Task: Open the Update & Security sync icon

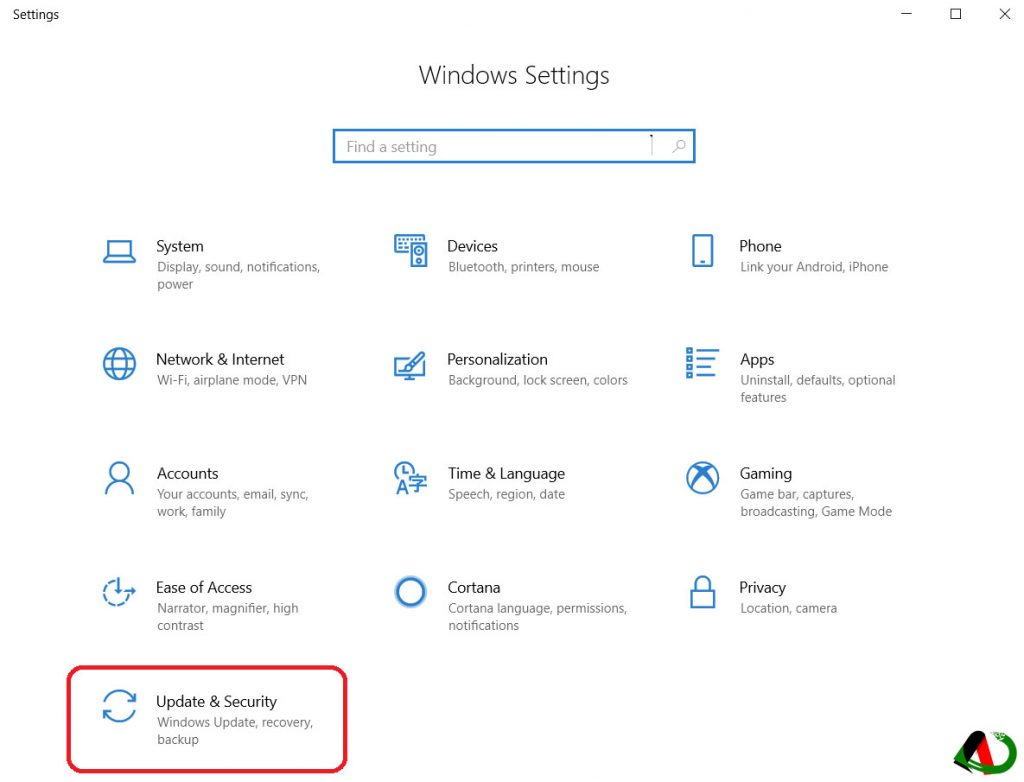Action: tap(120, 706)
